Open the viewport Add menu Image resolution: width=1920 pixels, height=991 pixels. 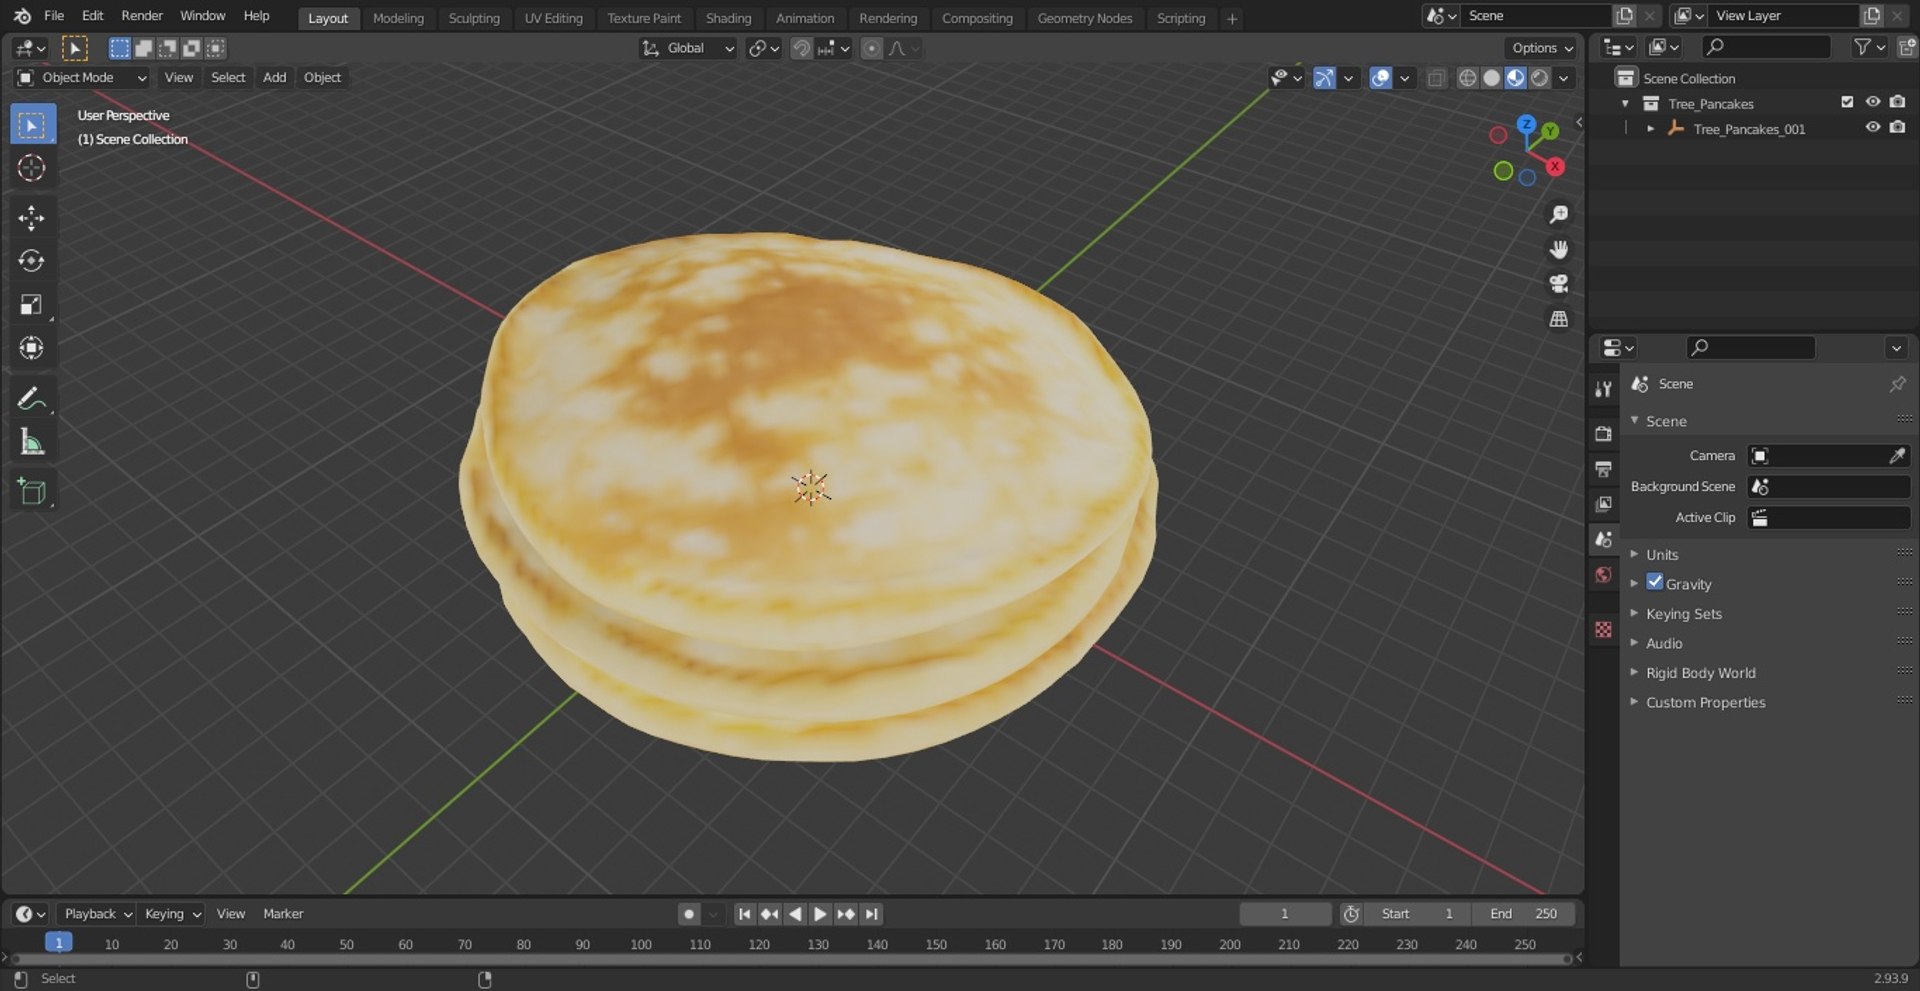coord(274,77)
